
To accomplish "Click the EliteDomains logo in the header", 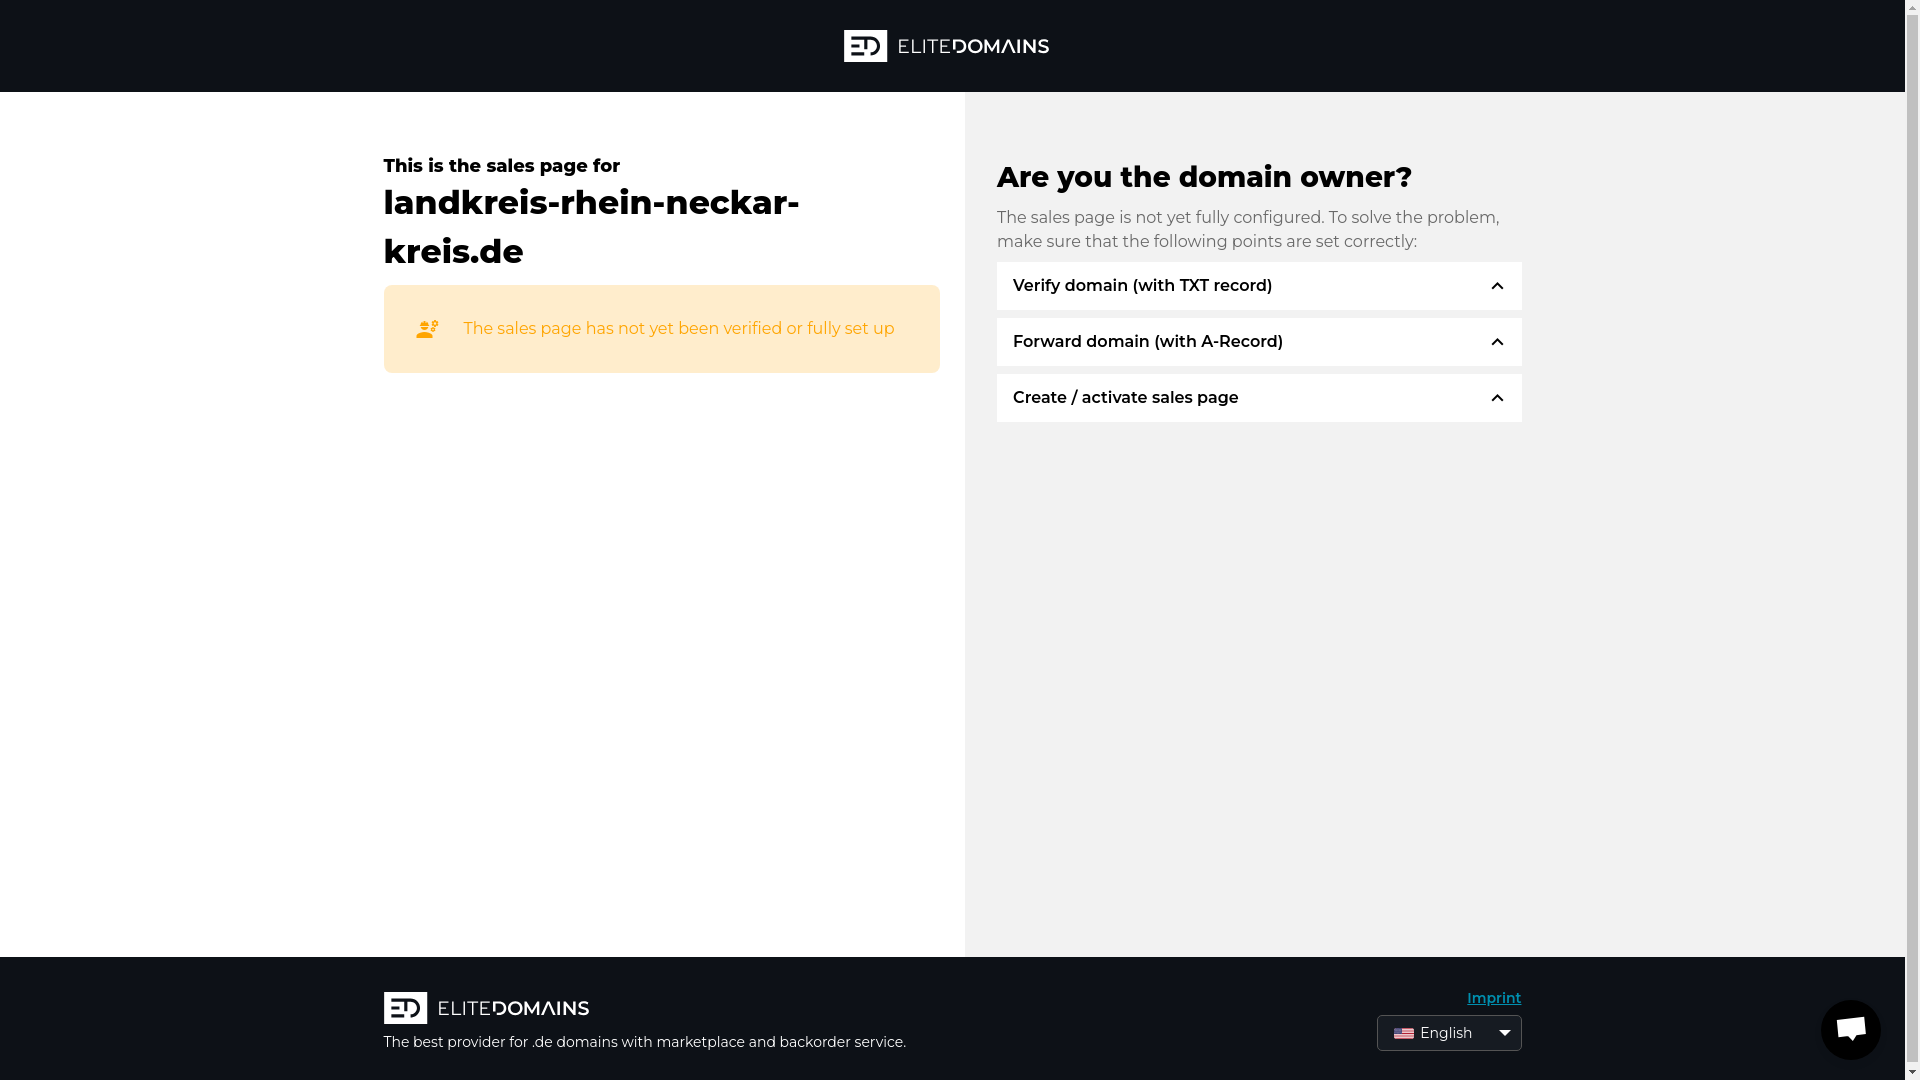I will tap(946, 46).
